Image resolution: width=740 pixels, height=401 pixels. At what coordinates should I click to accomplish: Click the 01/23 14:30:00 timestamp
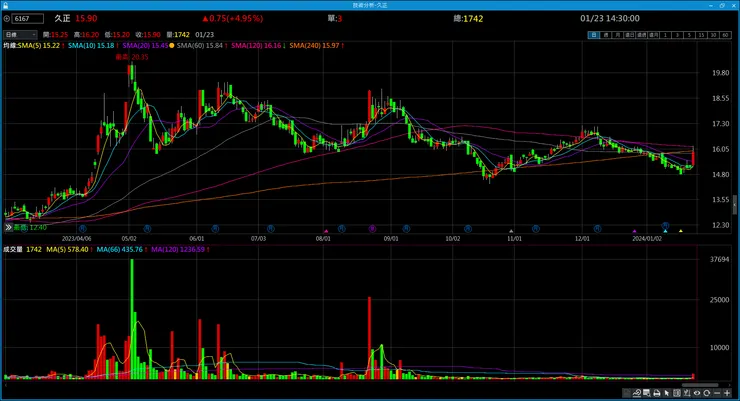click(x=610, y=18)
